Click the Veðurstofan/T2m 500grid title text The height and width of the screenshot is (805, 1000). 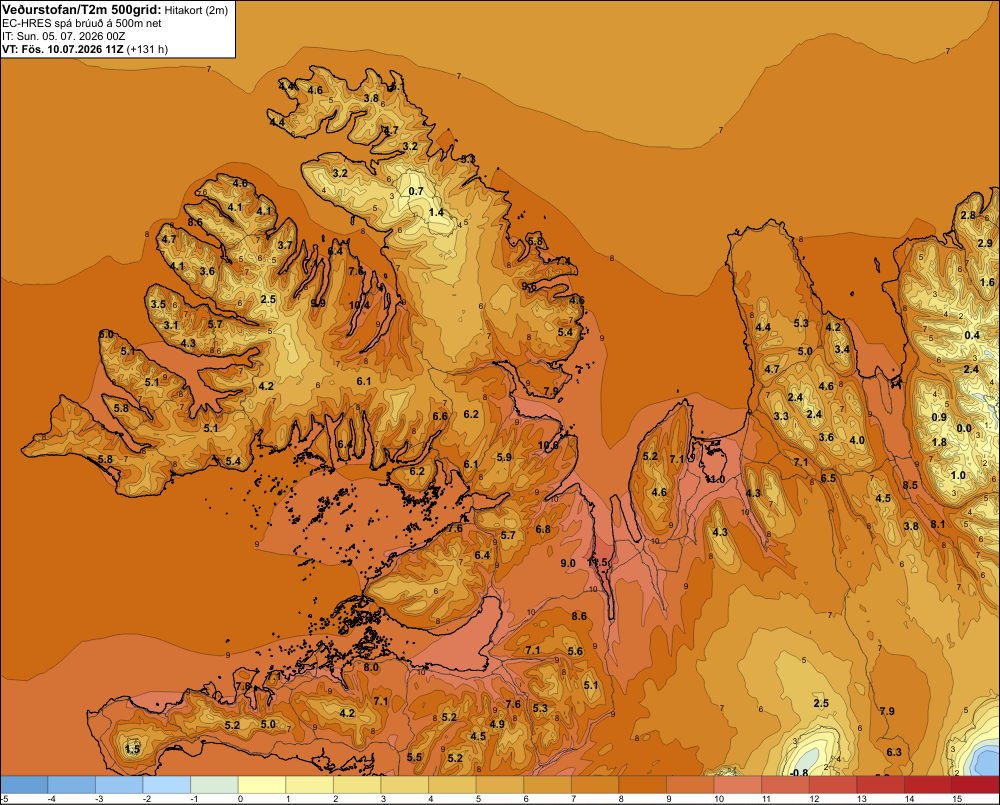pos(82,10)
